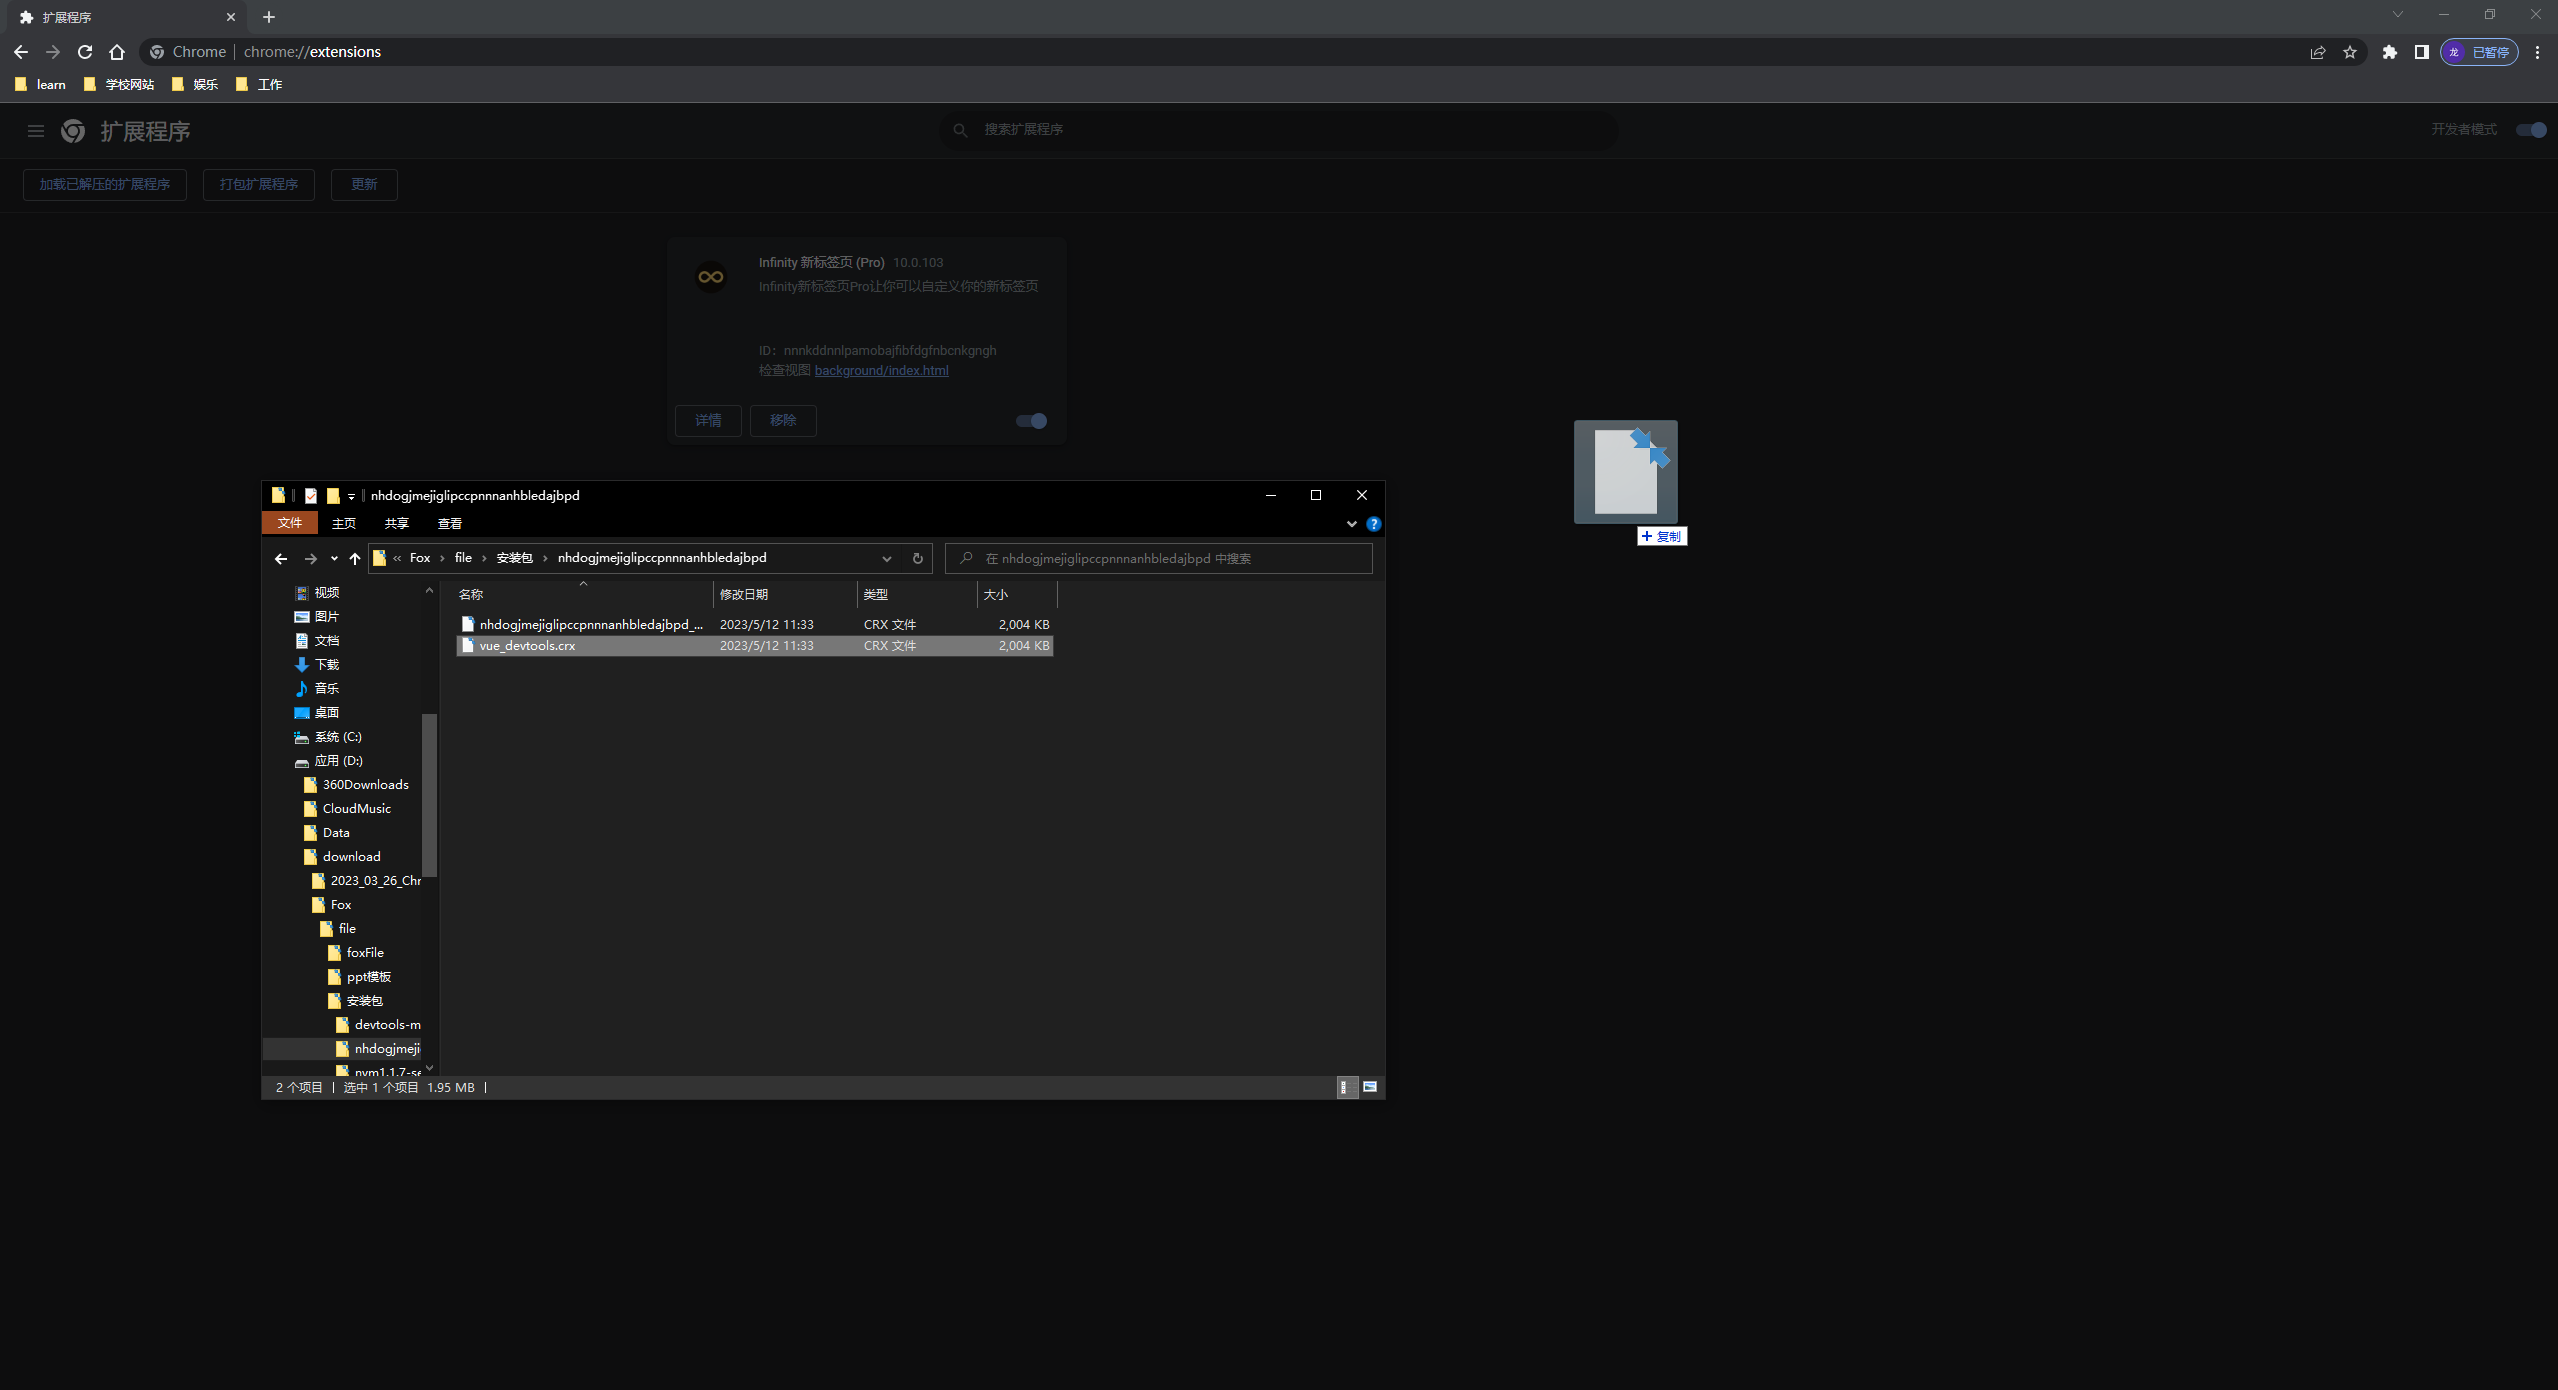Open the extensions puzzle piece icon
The image size is (2558, 1390).
tap(2389, 52)
